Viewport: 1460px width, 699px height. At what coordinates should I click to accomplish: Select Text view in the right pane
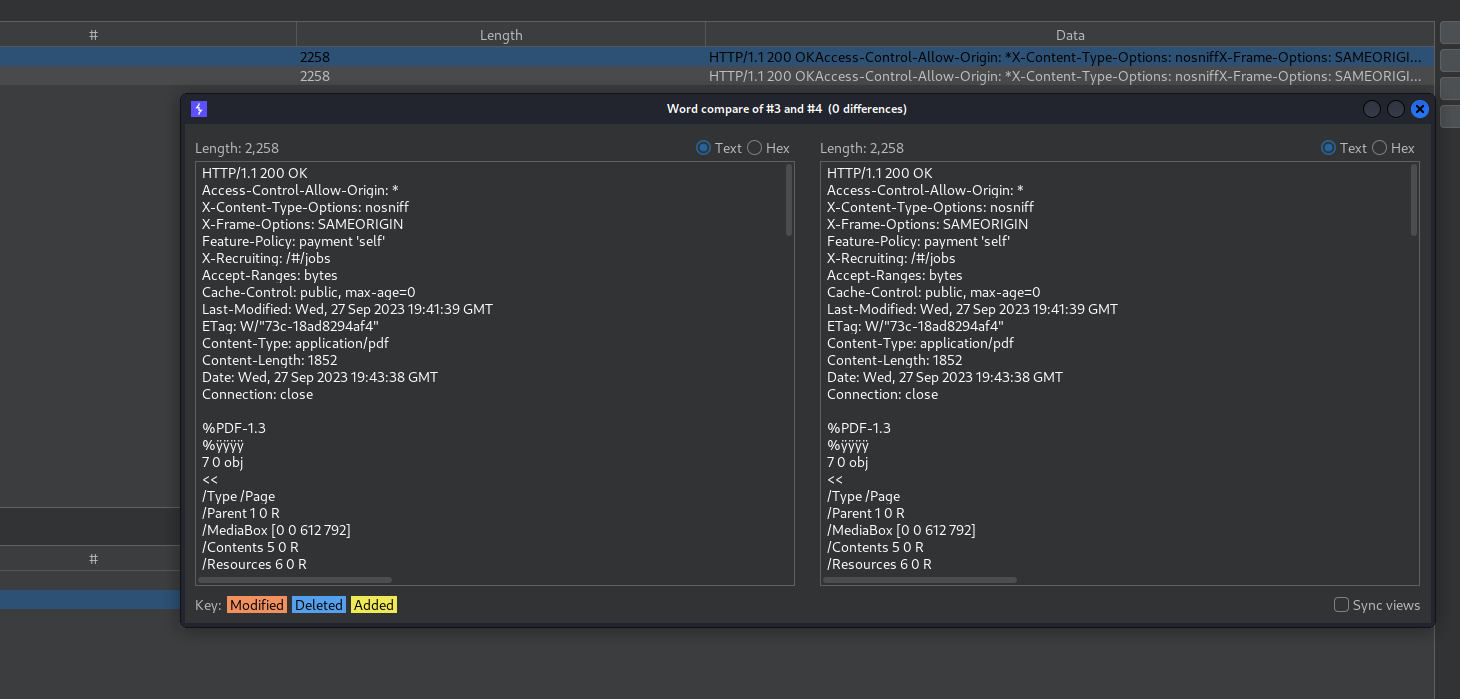pyautogui.click(x=1329, y=148)
